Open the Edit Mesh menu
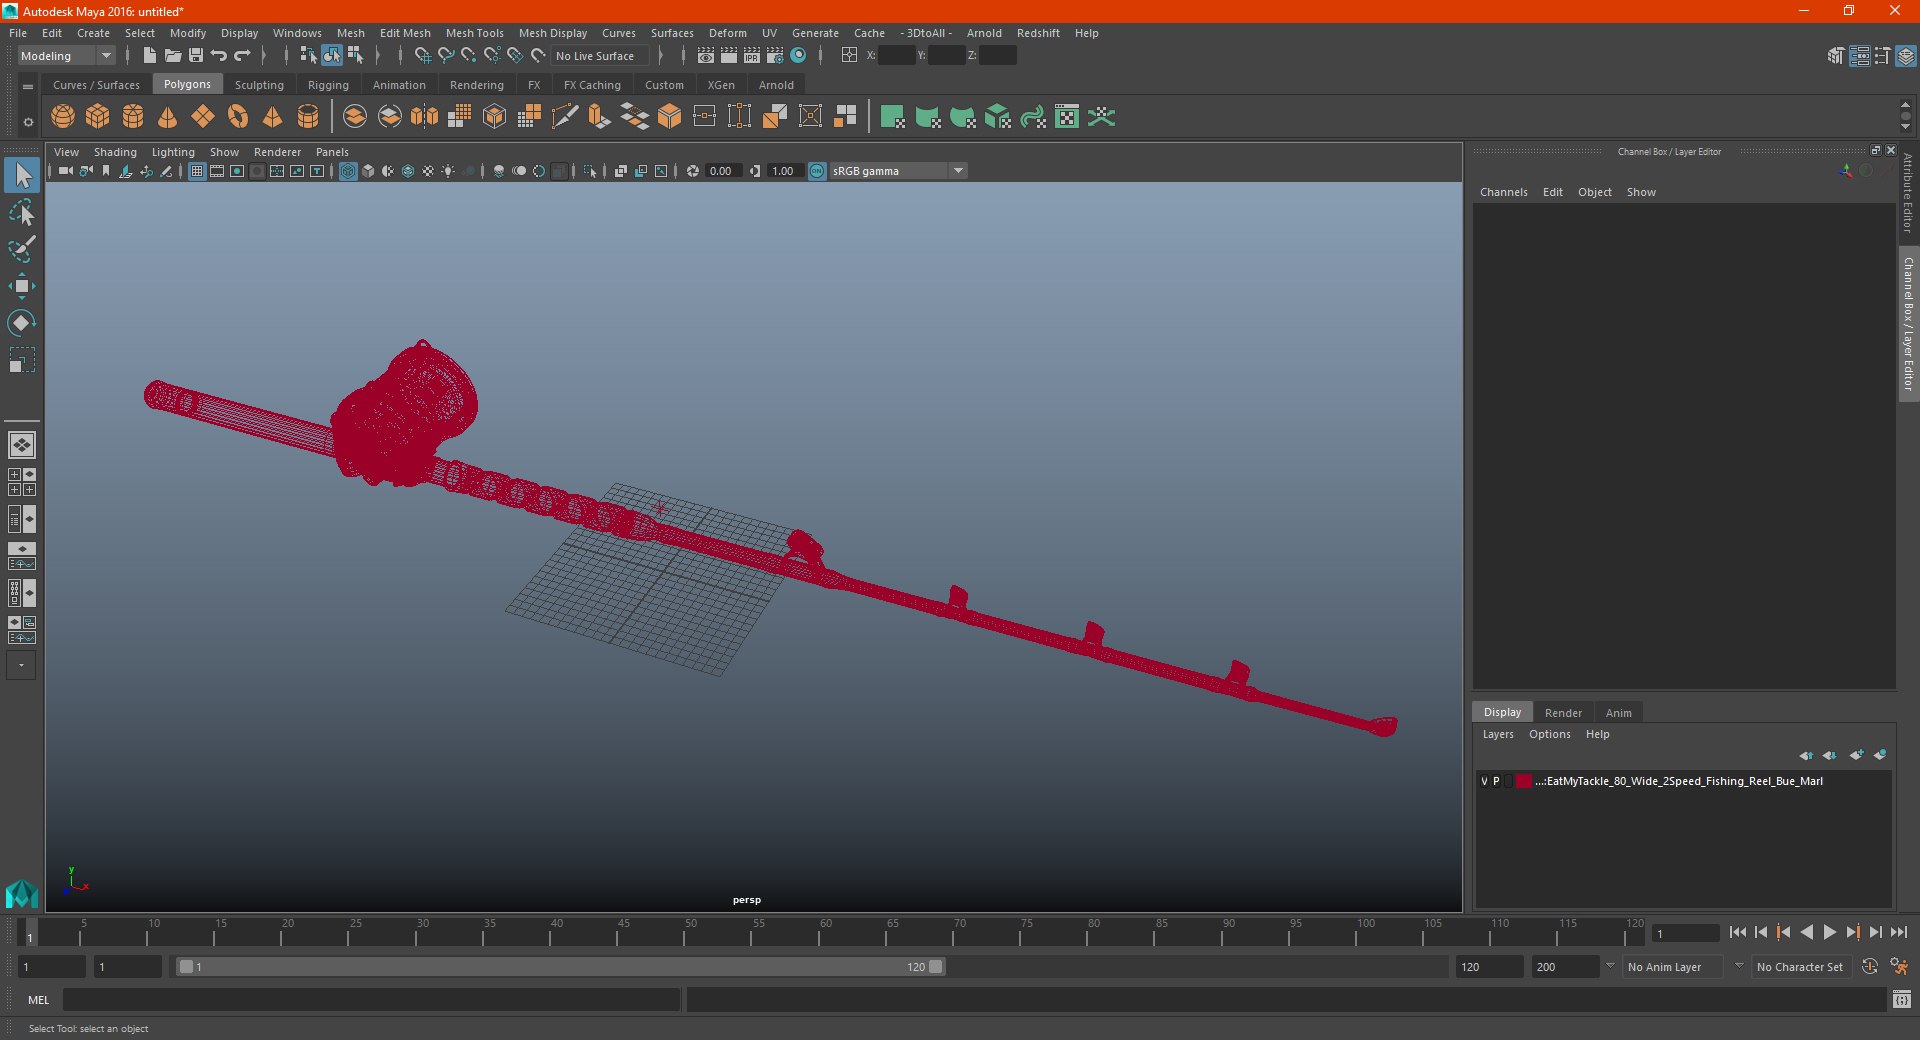The height and width of the screenshot is (1040, 1920). [x=405, y=33]
